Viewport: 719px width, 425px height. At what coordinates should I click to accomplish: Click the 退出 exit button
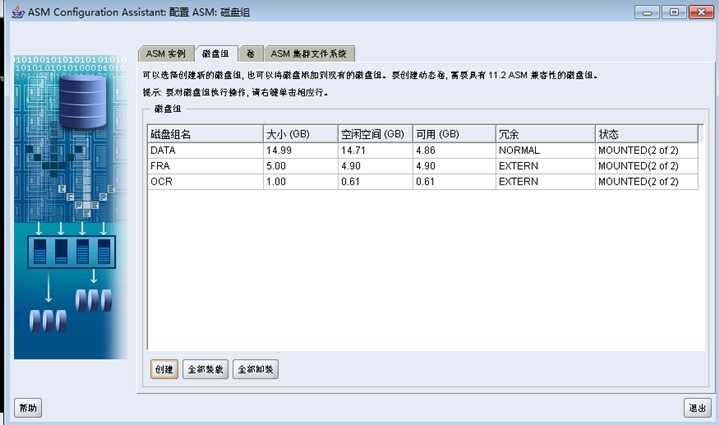pyautogui.click(x=697, y=408)
